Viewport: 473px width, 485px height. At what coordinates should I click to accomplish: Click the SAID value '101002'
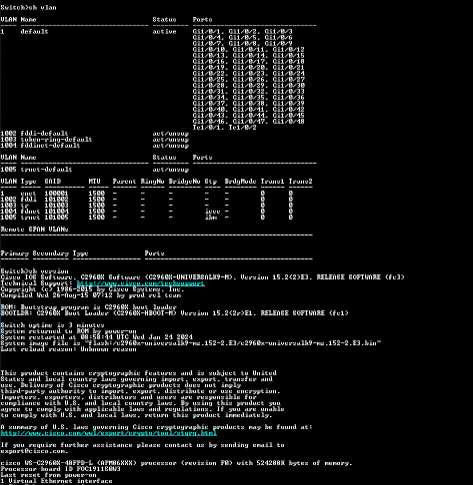pos(56,199)
